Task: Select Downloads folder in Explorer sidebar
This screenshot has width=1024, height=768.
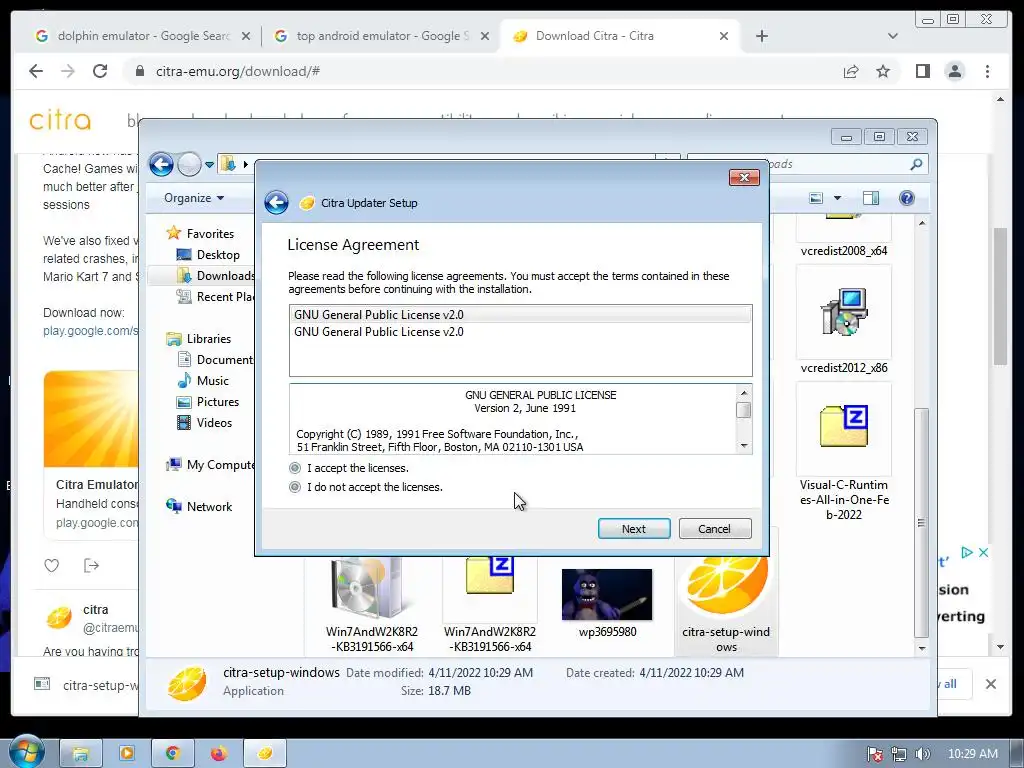Action: (x=216, y=276)
